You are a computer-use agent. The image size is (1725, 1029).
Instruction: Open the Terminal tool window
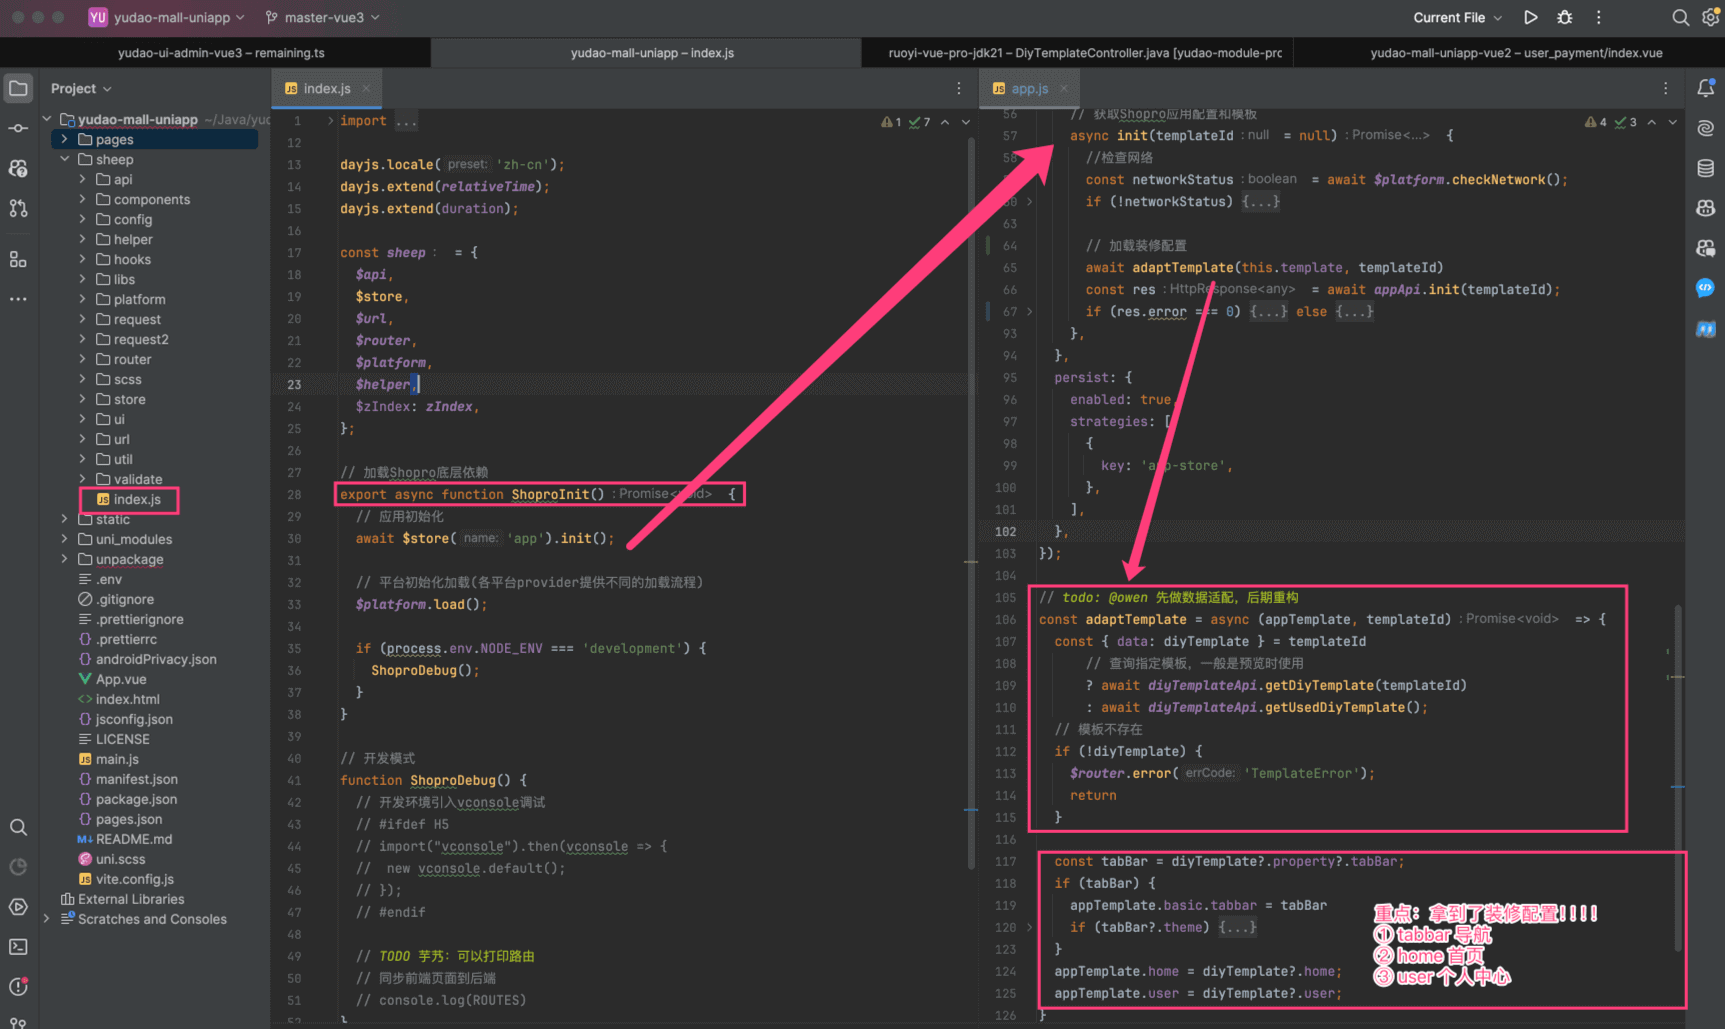tap(18, 946)
